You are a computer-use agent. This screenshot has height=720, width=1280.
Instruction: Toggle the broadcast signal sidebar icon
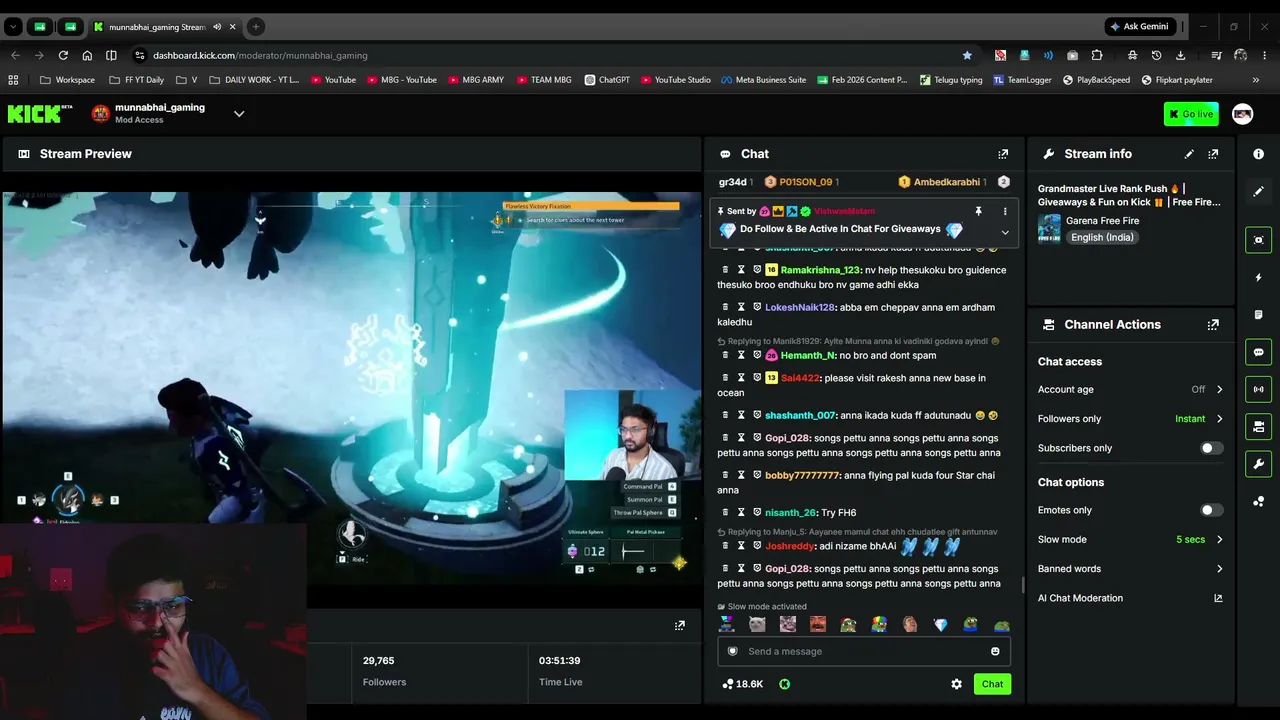tap(1259, 389)
